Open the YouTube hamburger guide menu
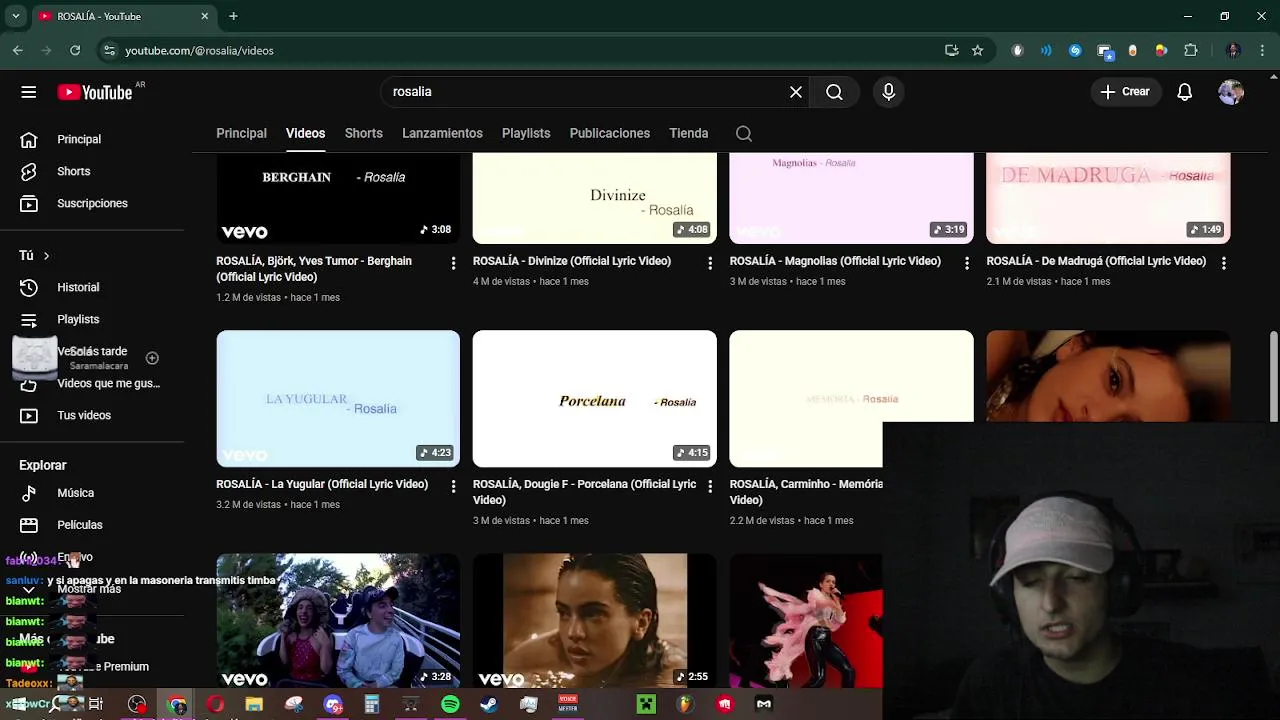 [28, 92]
